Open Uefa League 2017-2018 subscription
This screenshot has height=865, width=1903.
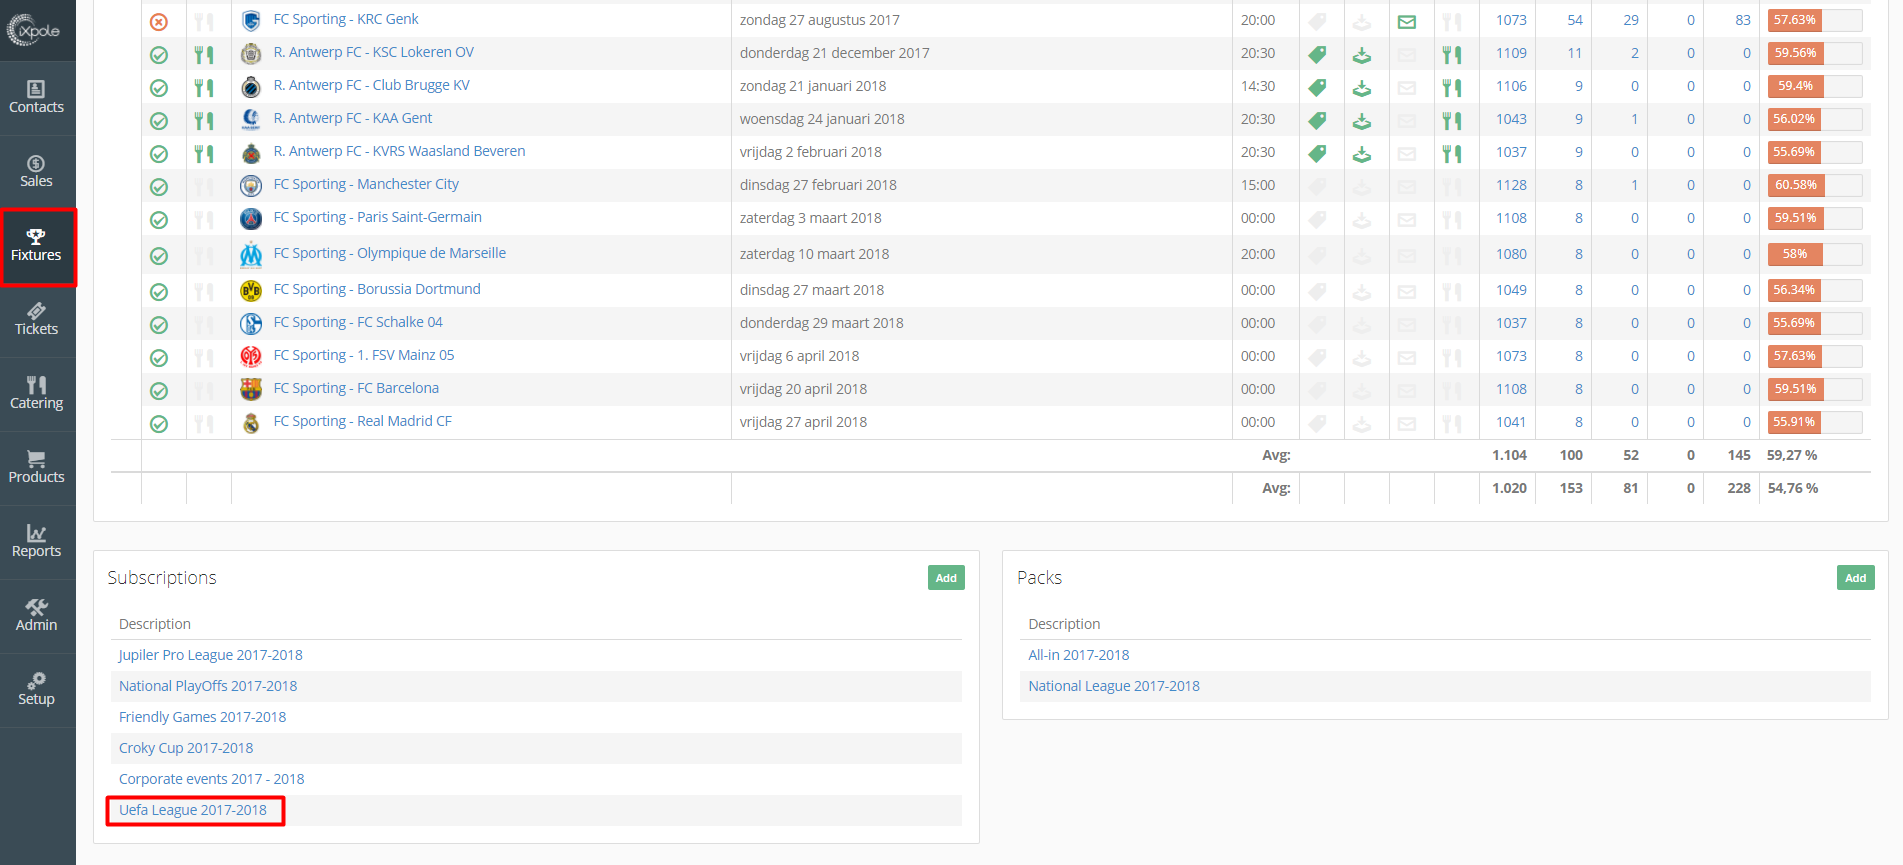(x=193, y=810)
